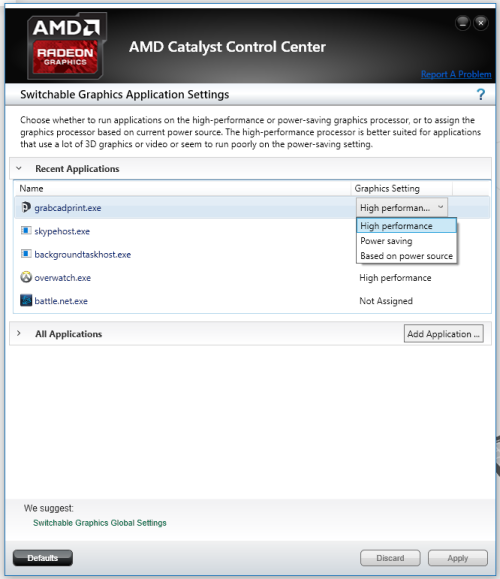
Task: Click the grabcadprint.exe application icon
Action: point(25,208)
